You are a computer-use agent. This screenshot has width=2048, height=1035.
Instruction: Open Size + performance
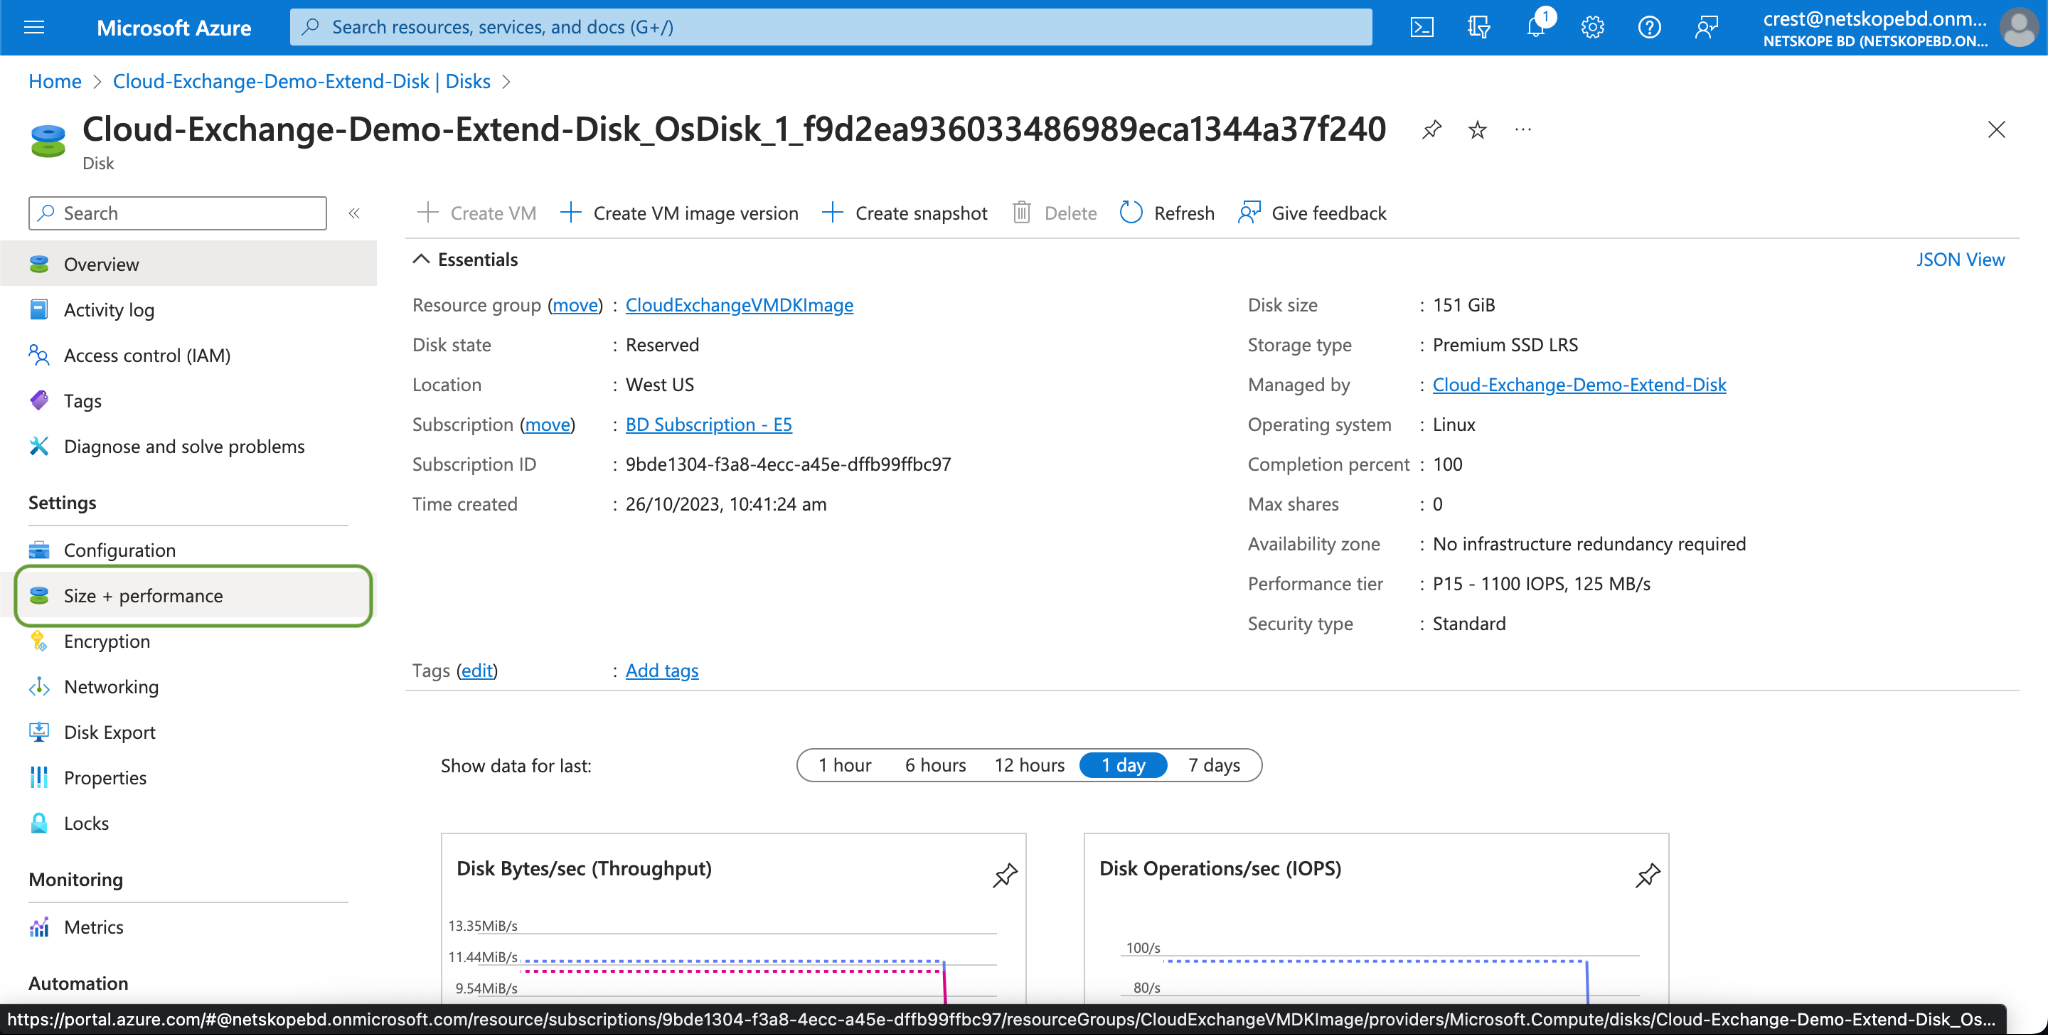194,596
